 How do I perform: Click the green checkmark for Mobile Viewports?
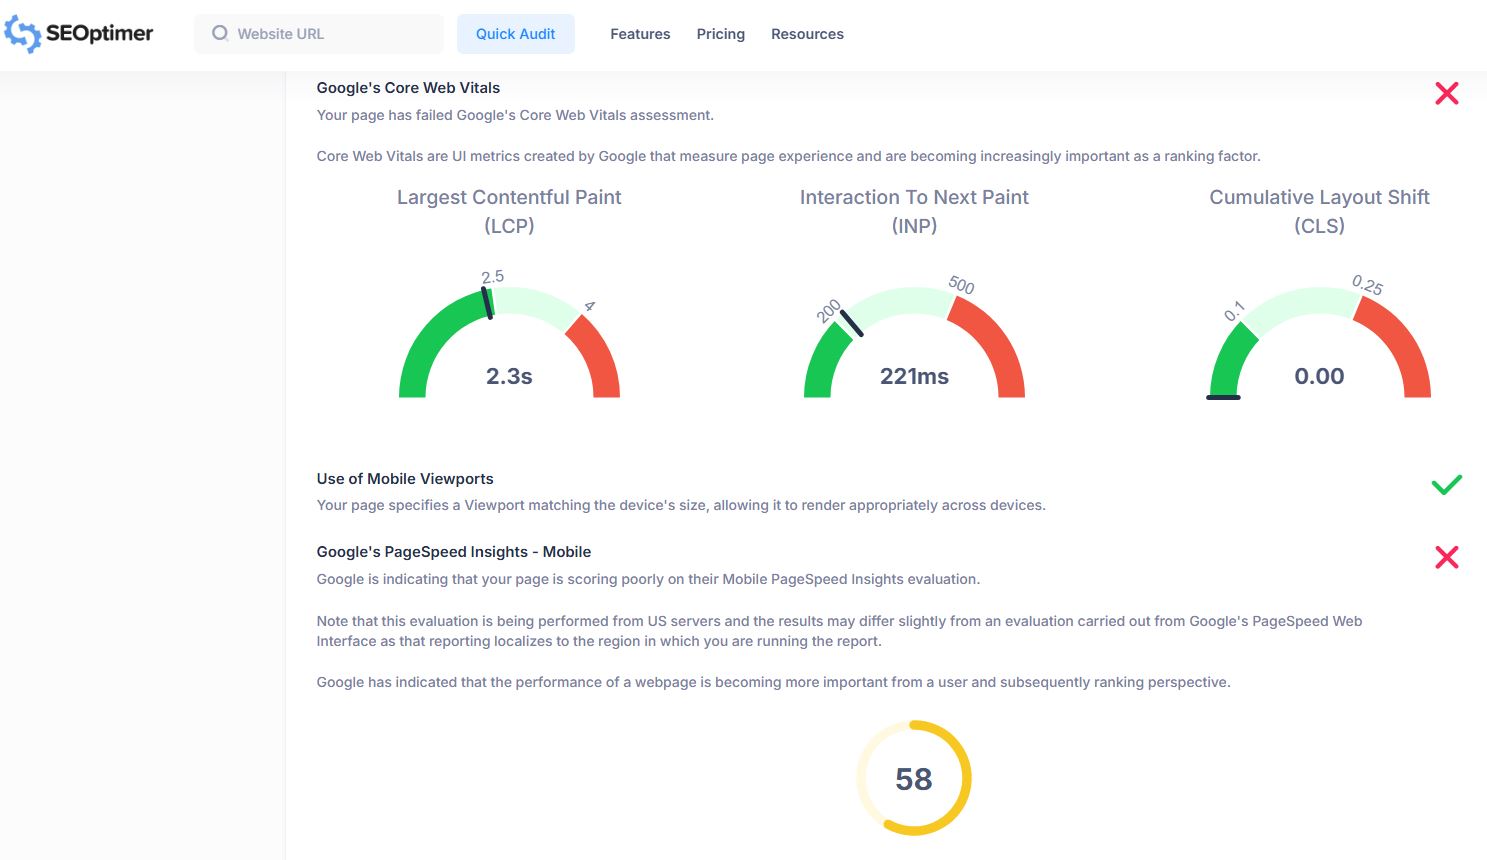[1446, 485]
